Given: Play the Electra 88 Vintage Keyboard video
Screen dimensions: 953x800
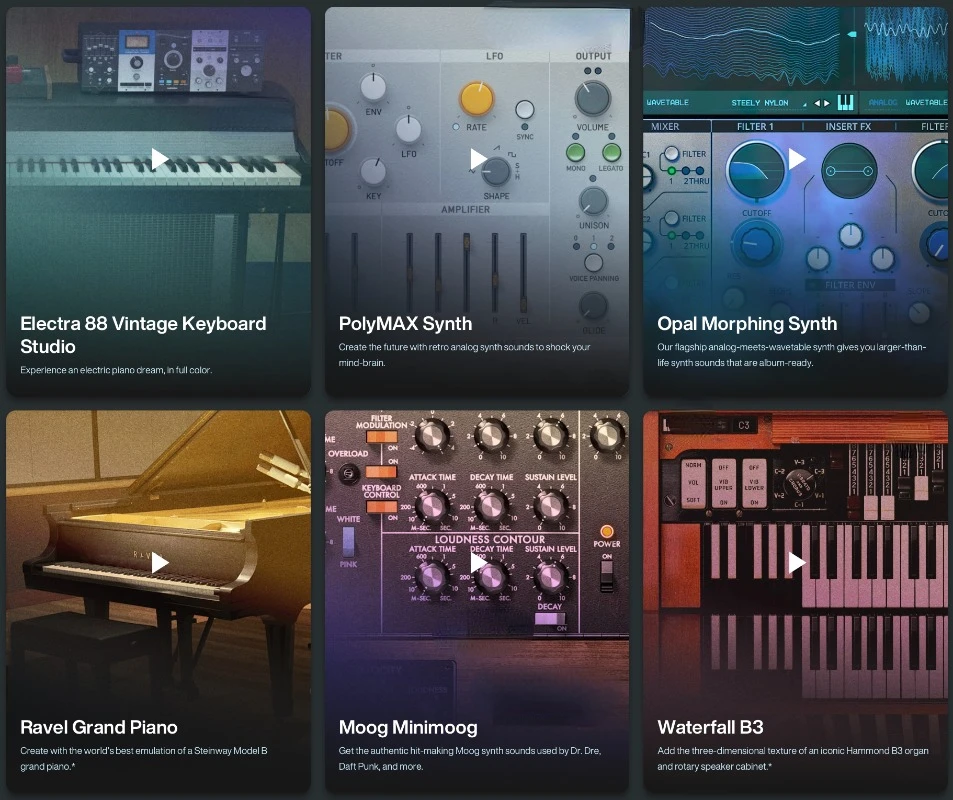Looking at the screenshot, I should [x=159, y=159].
